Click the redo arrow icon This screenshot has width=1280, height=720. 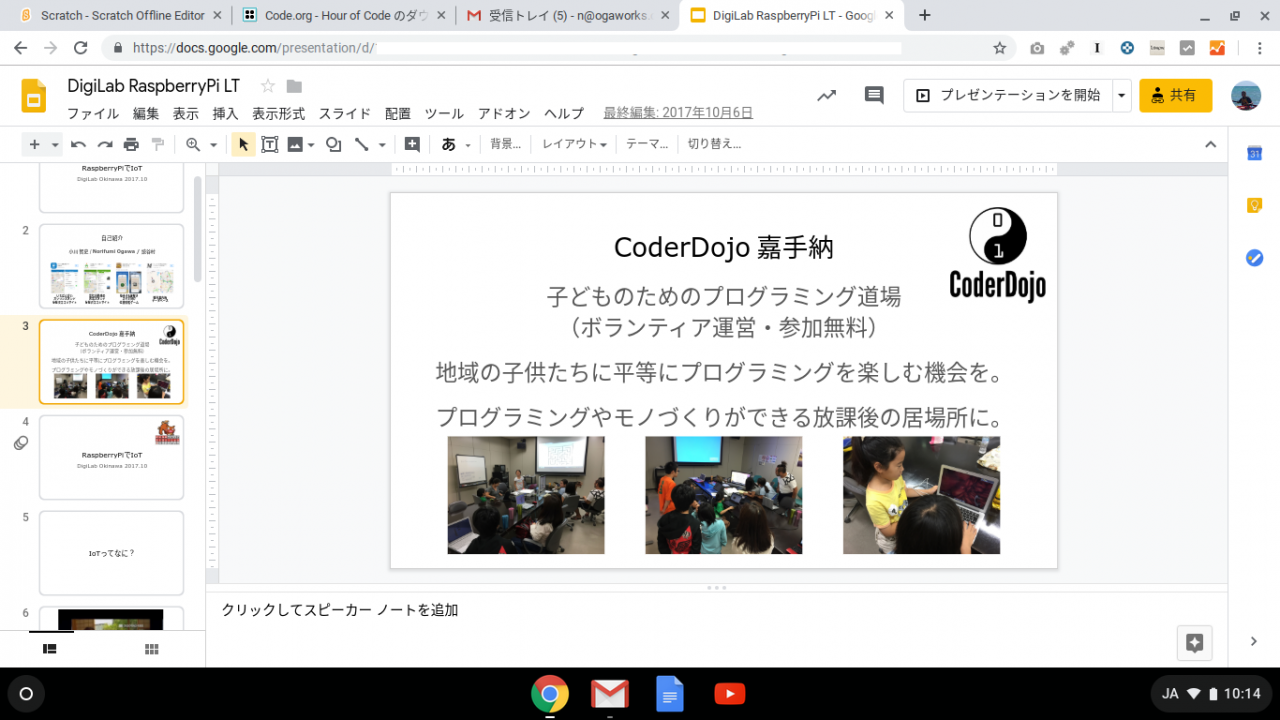point(104,144)
